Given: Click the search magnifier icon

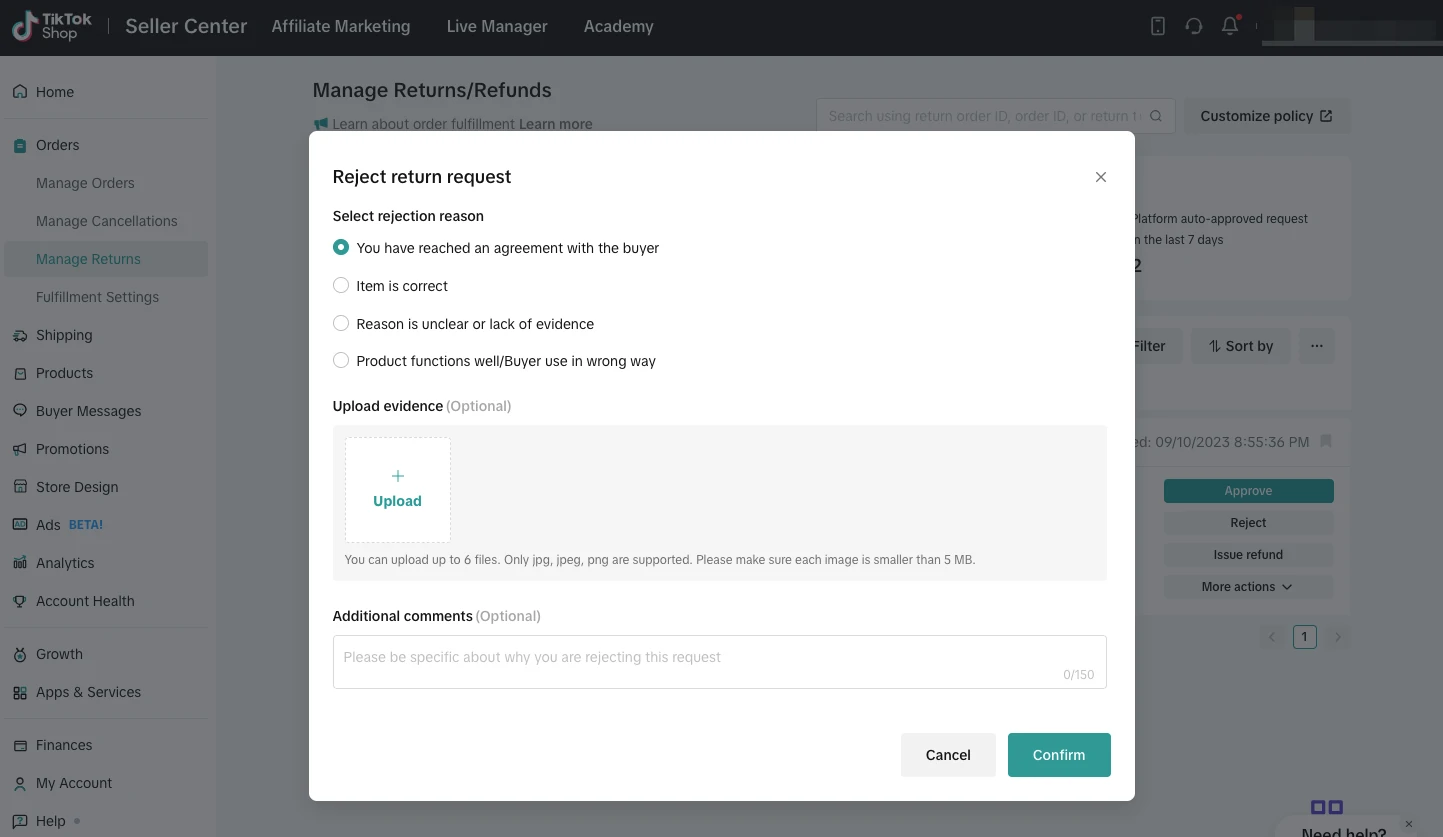Looking at the screenshot, I should click(1156, 116).
